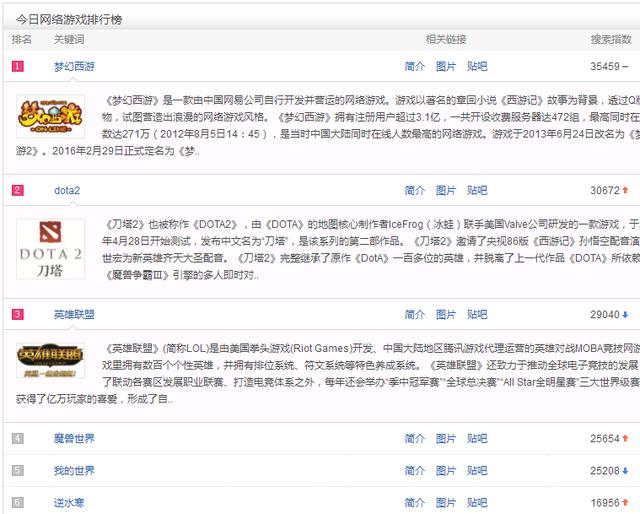Click the search index value 30672

tap(605, 190)
